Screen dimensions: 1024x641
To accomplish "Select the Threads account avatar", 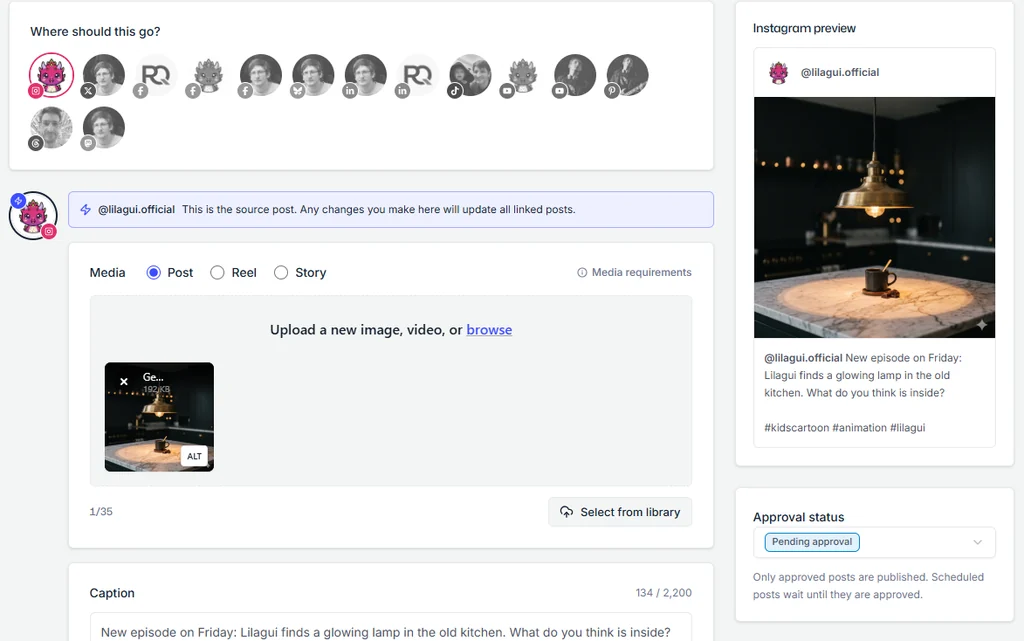I will pos(52,127).
